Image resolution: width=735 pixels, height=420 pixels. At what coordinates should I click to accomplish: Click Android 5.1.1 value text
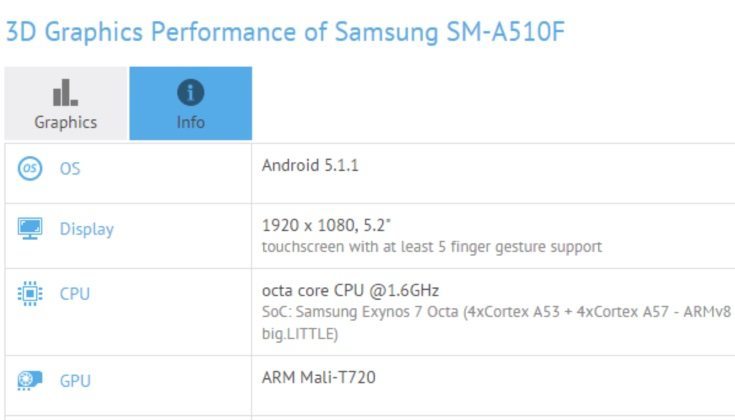pyautogui.click(x=310, y=165)
